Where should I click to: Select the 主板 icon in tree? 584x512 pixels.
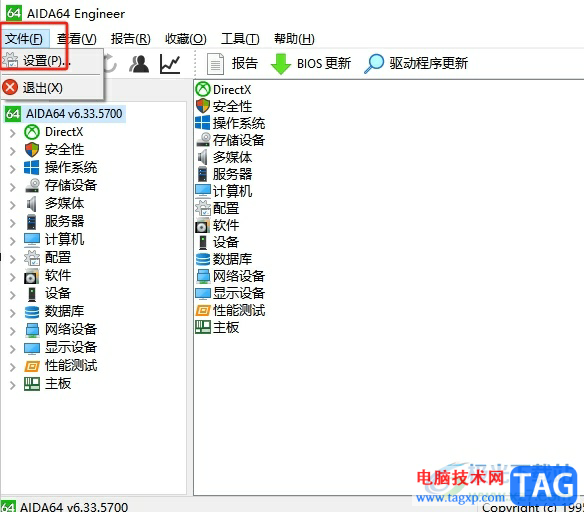(x=32, y=384)
